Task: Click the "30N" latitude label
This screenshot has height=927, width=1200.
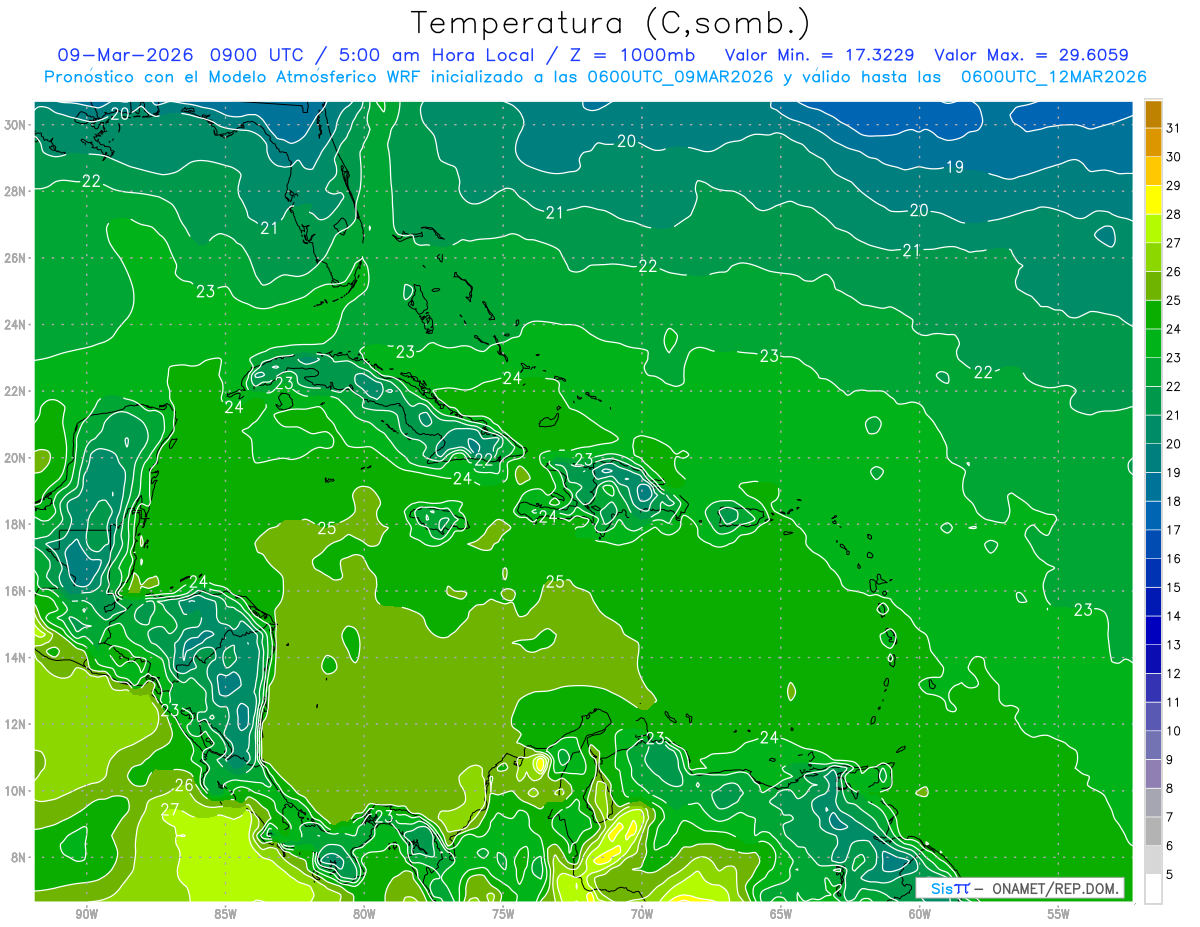Action: click(17, 124)
